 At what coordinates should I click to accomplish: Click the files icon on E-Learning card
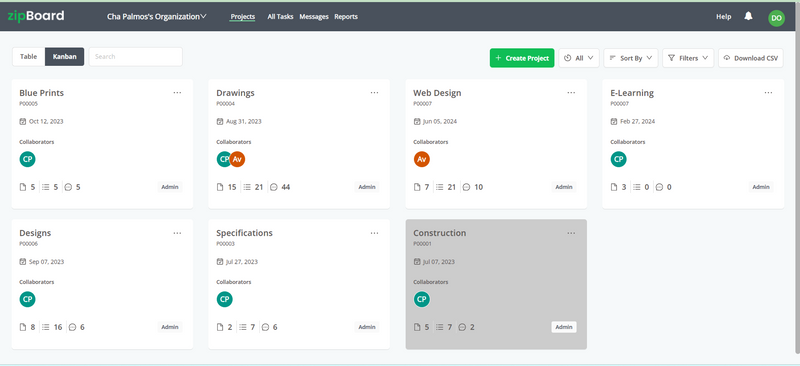point(614,187)
